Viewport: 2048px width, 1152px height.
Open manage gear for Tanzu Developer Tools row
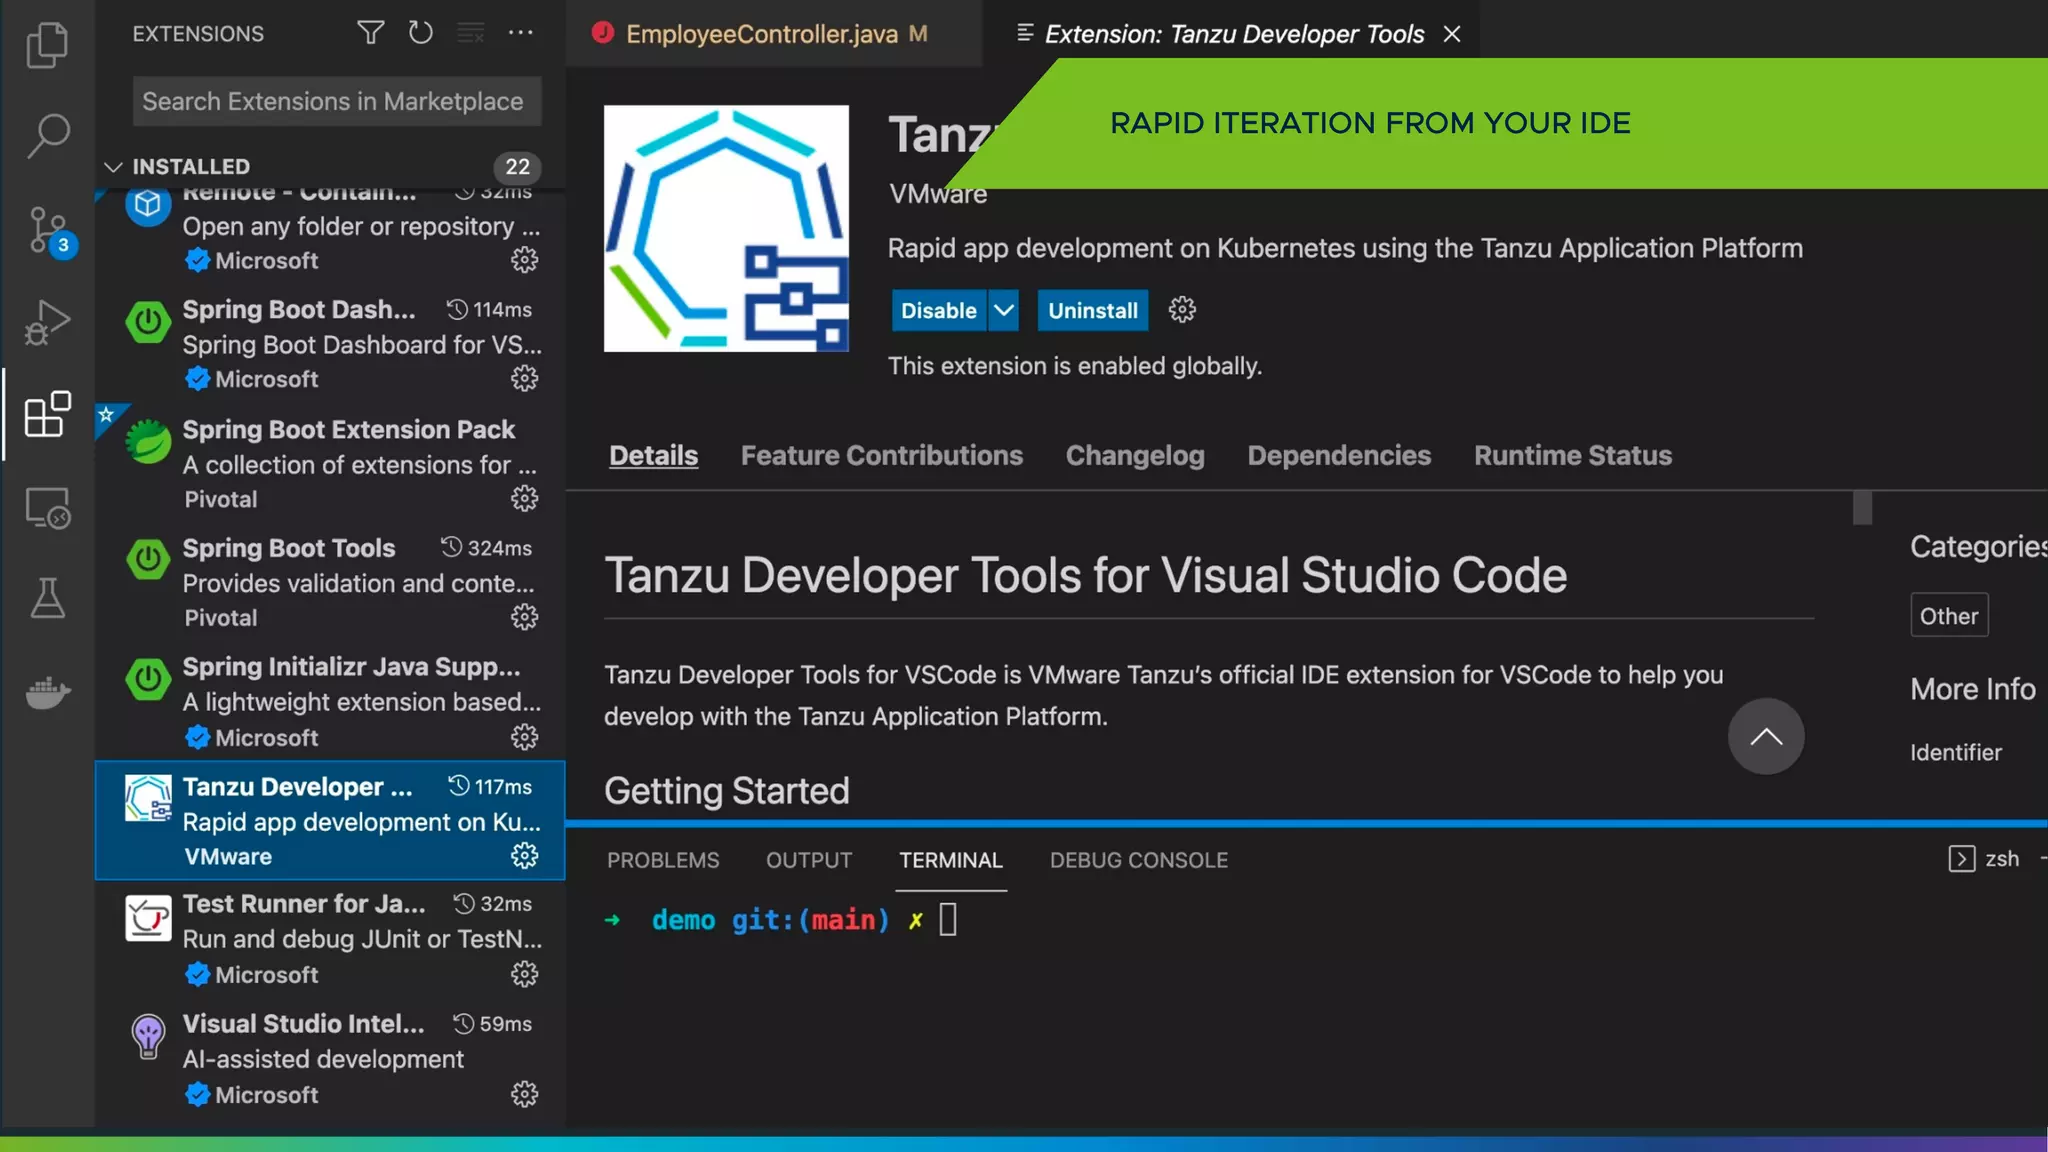pos(524,855)
